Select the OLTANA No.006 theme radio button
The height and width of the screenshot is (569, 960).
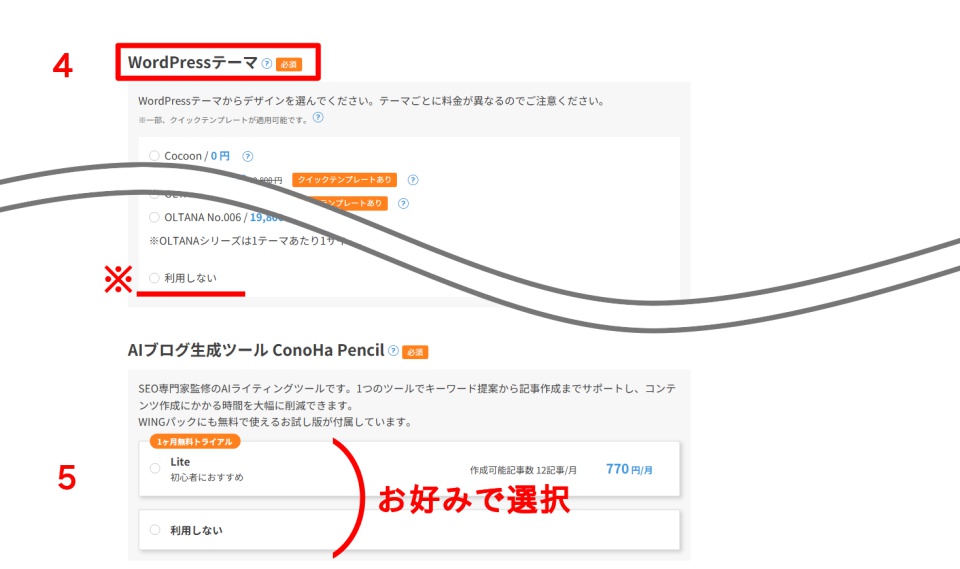[154, 217]
